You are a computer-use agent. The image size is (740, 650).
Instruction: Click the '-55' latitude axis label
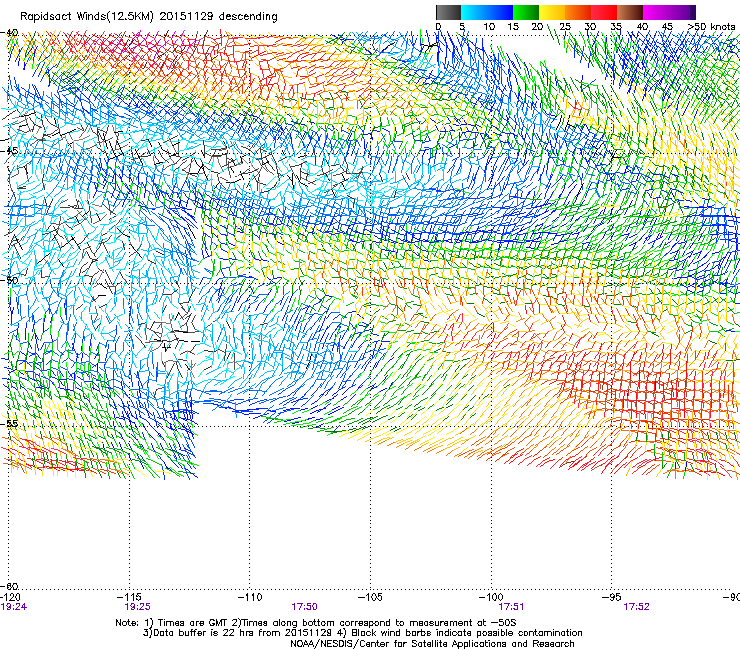pos(9,423)
